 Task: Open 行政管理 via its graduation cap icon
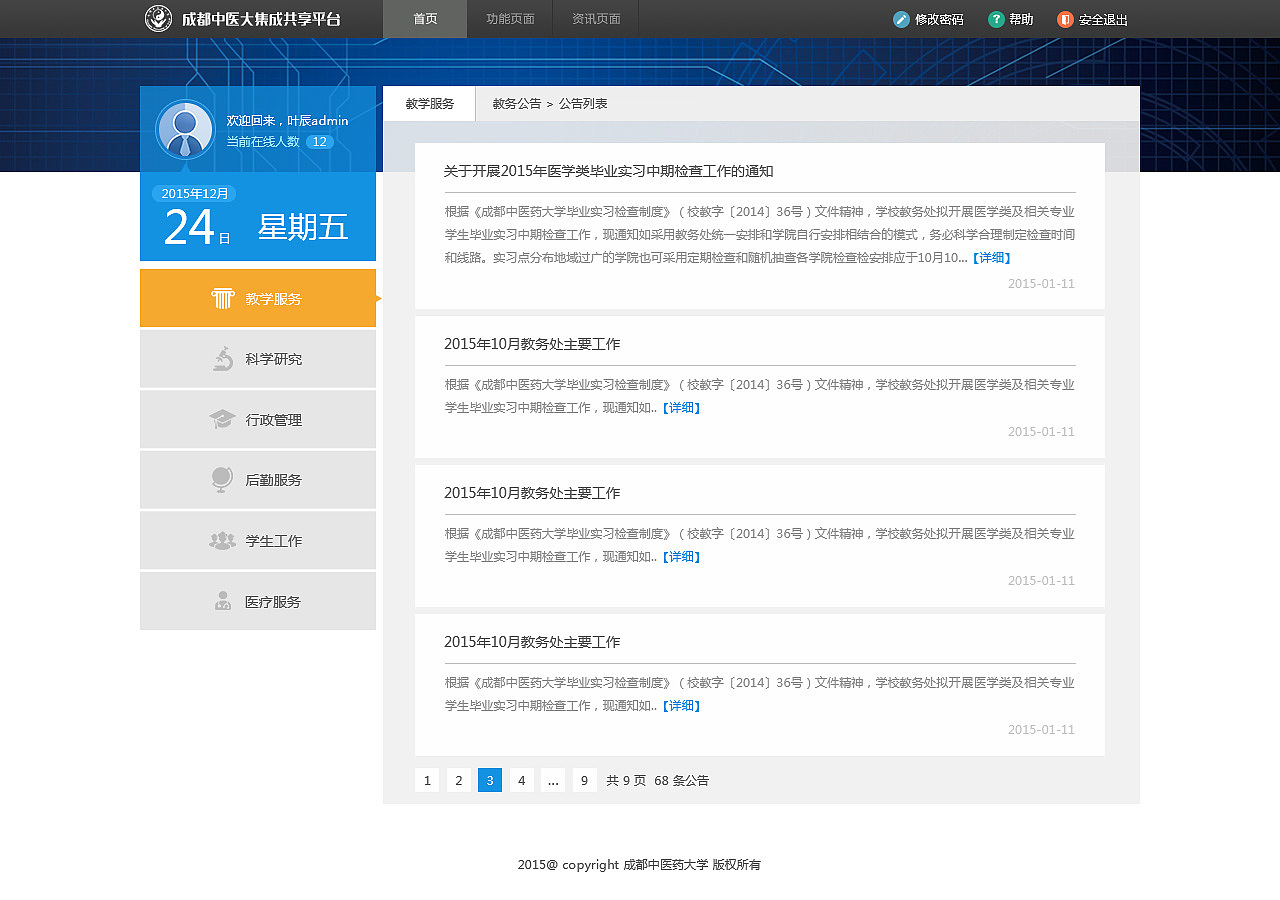pos(222,419)
